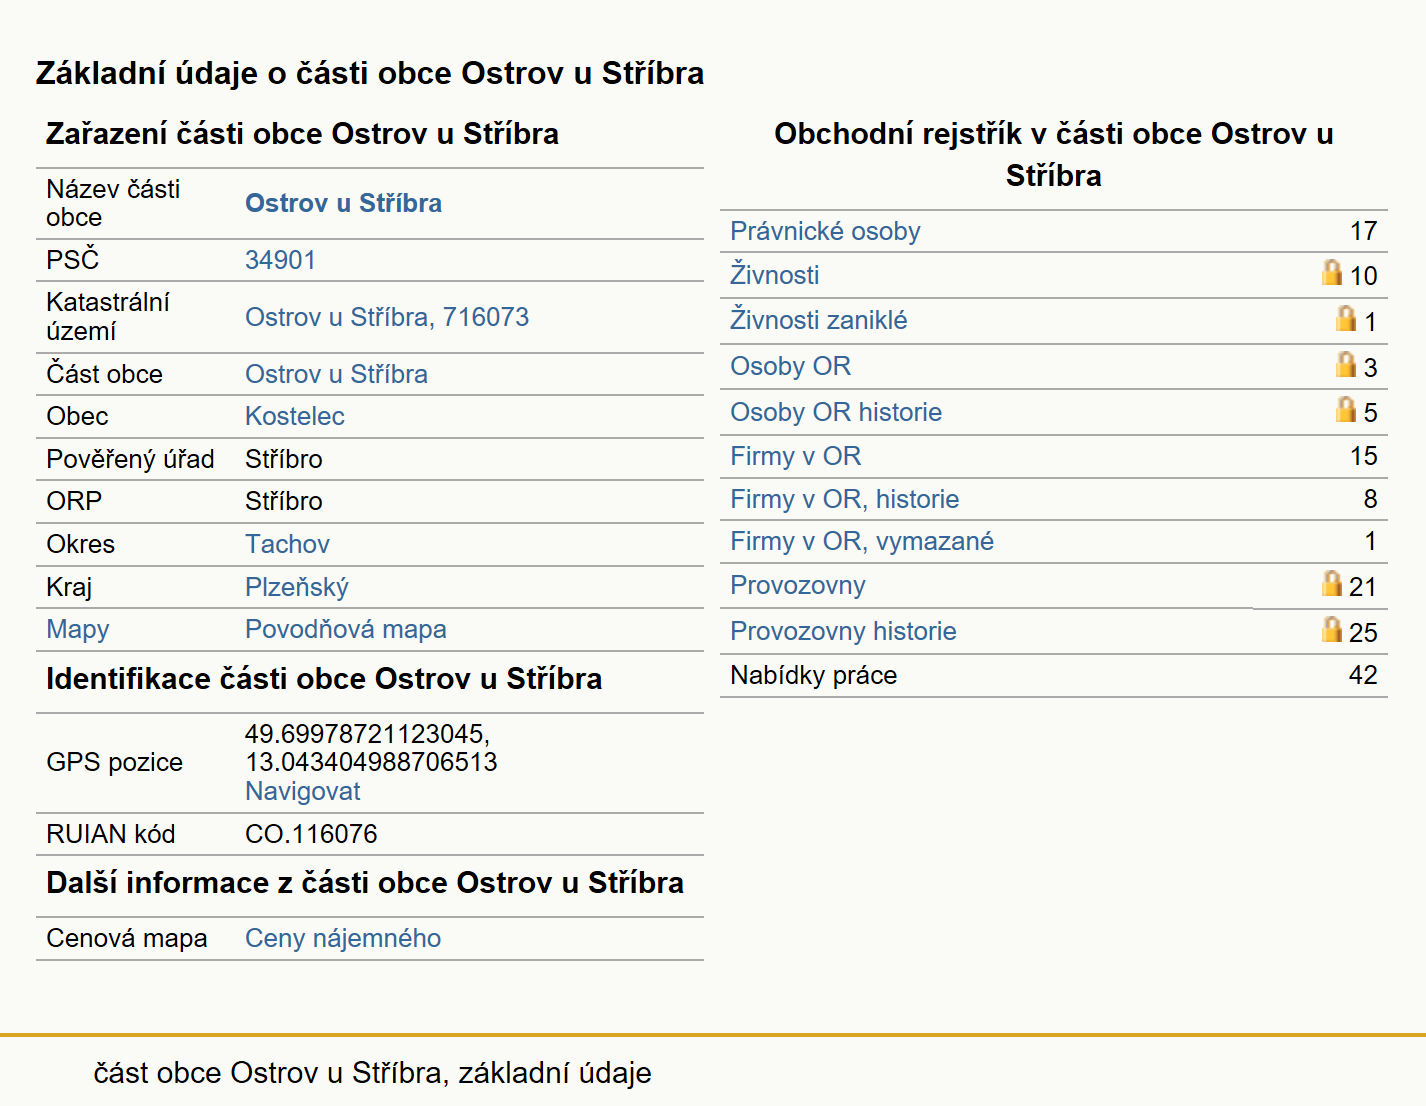Open the Ceny nájemného link
Image resolution: width=1426 pixels, height=1106 pixels.
pyautogui.click(x=343, y=938)
